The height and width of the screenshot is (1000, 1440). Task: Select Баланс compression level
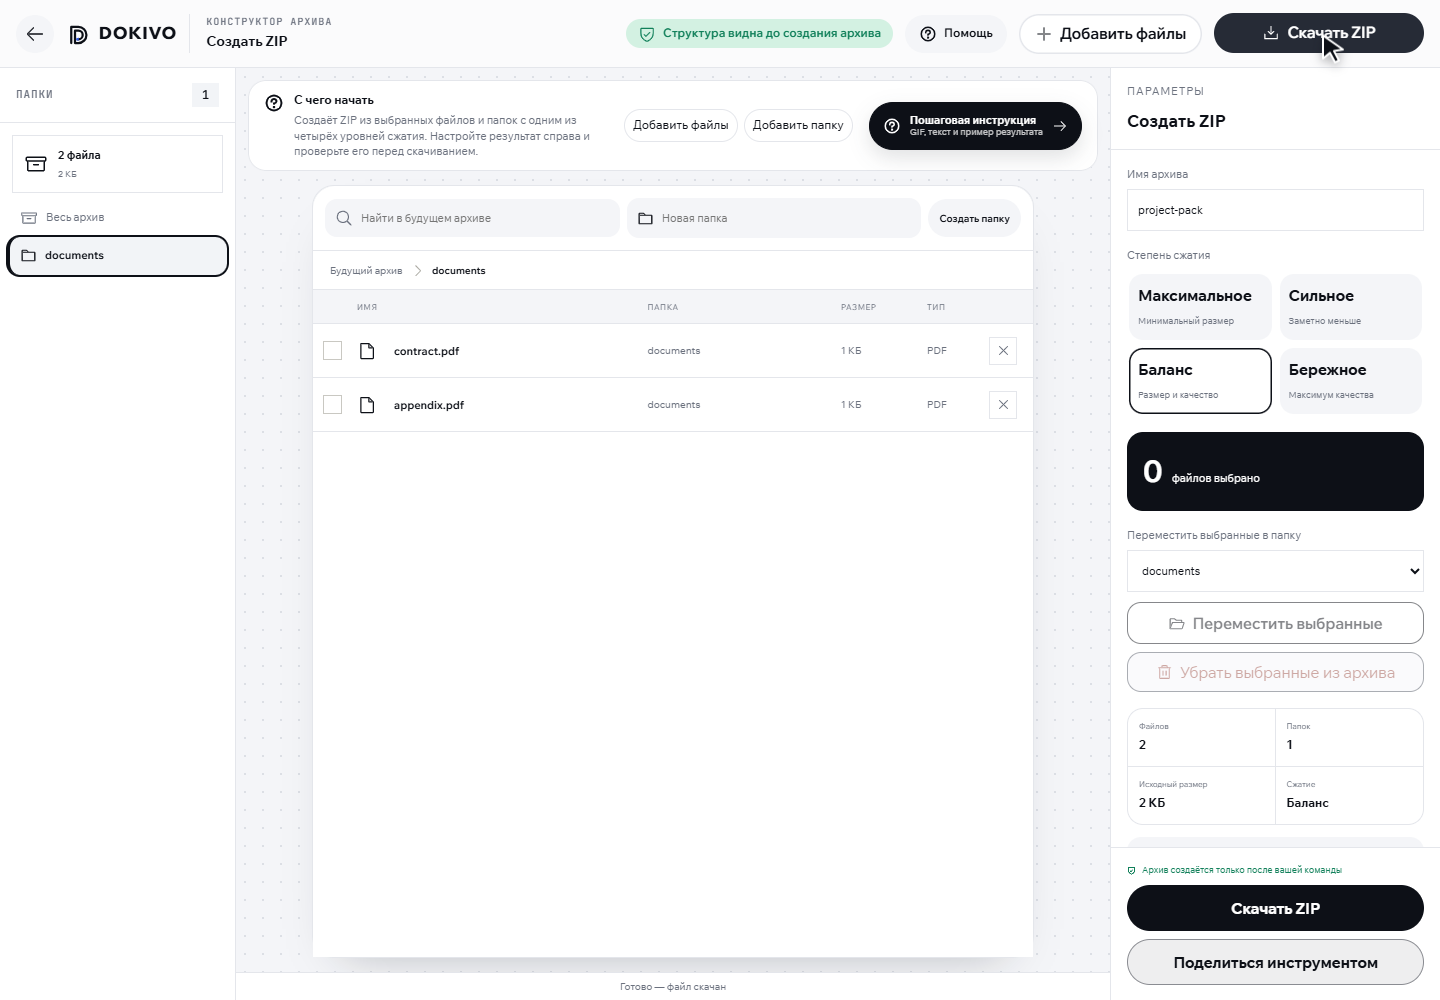point(1200,381)
